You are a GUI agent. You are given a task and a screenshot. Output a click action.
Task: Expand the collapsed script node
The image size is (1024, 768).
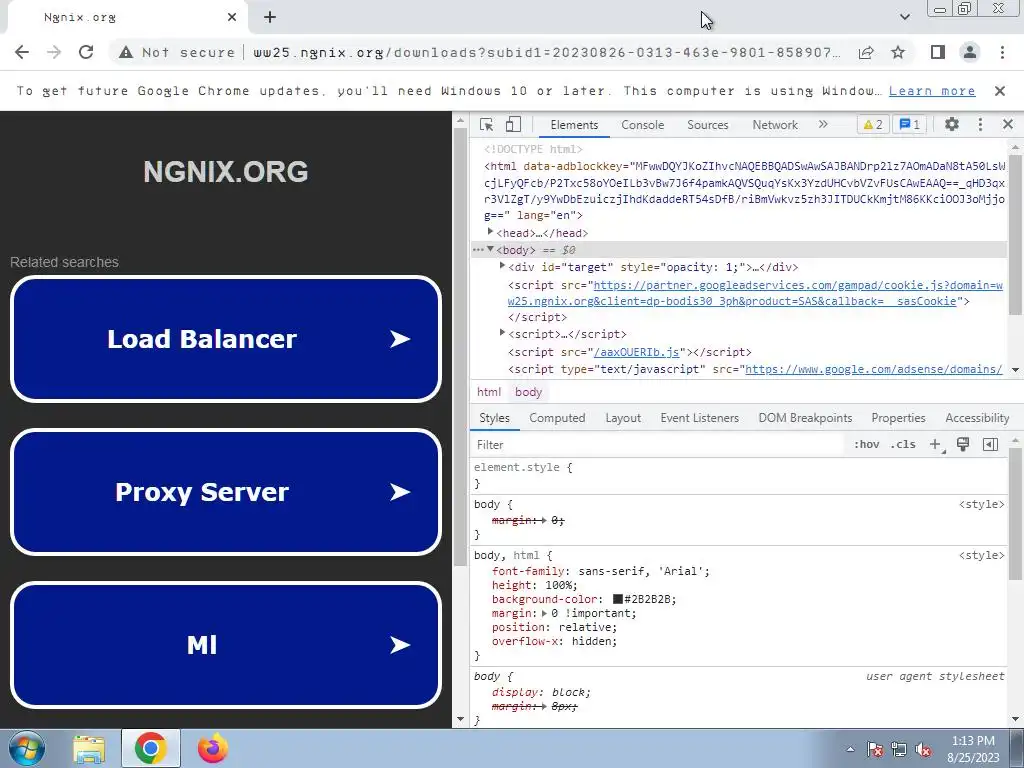point(502,333)
